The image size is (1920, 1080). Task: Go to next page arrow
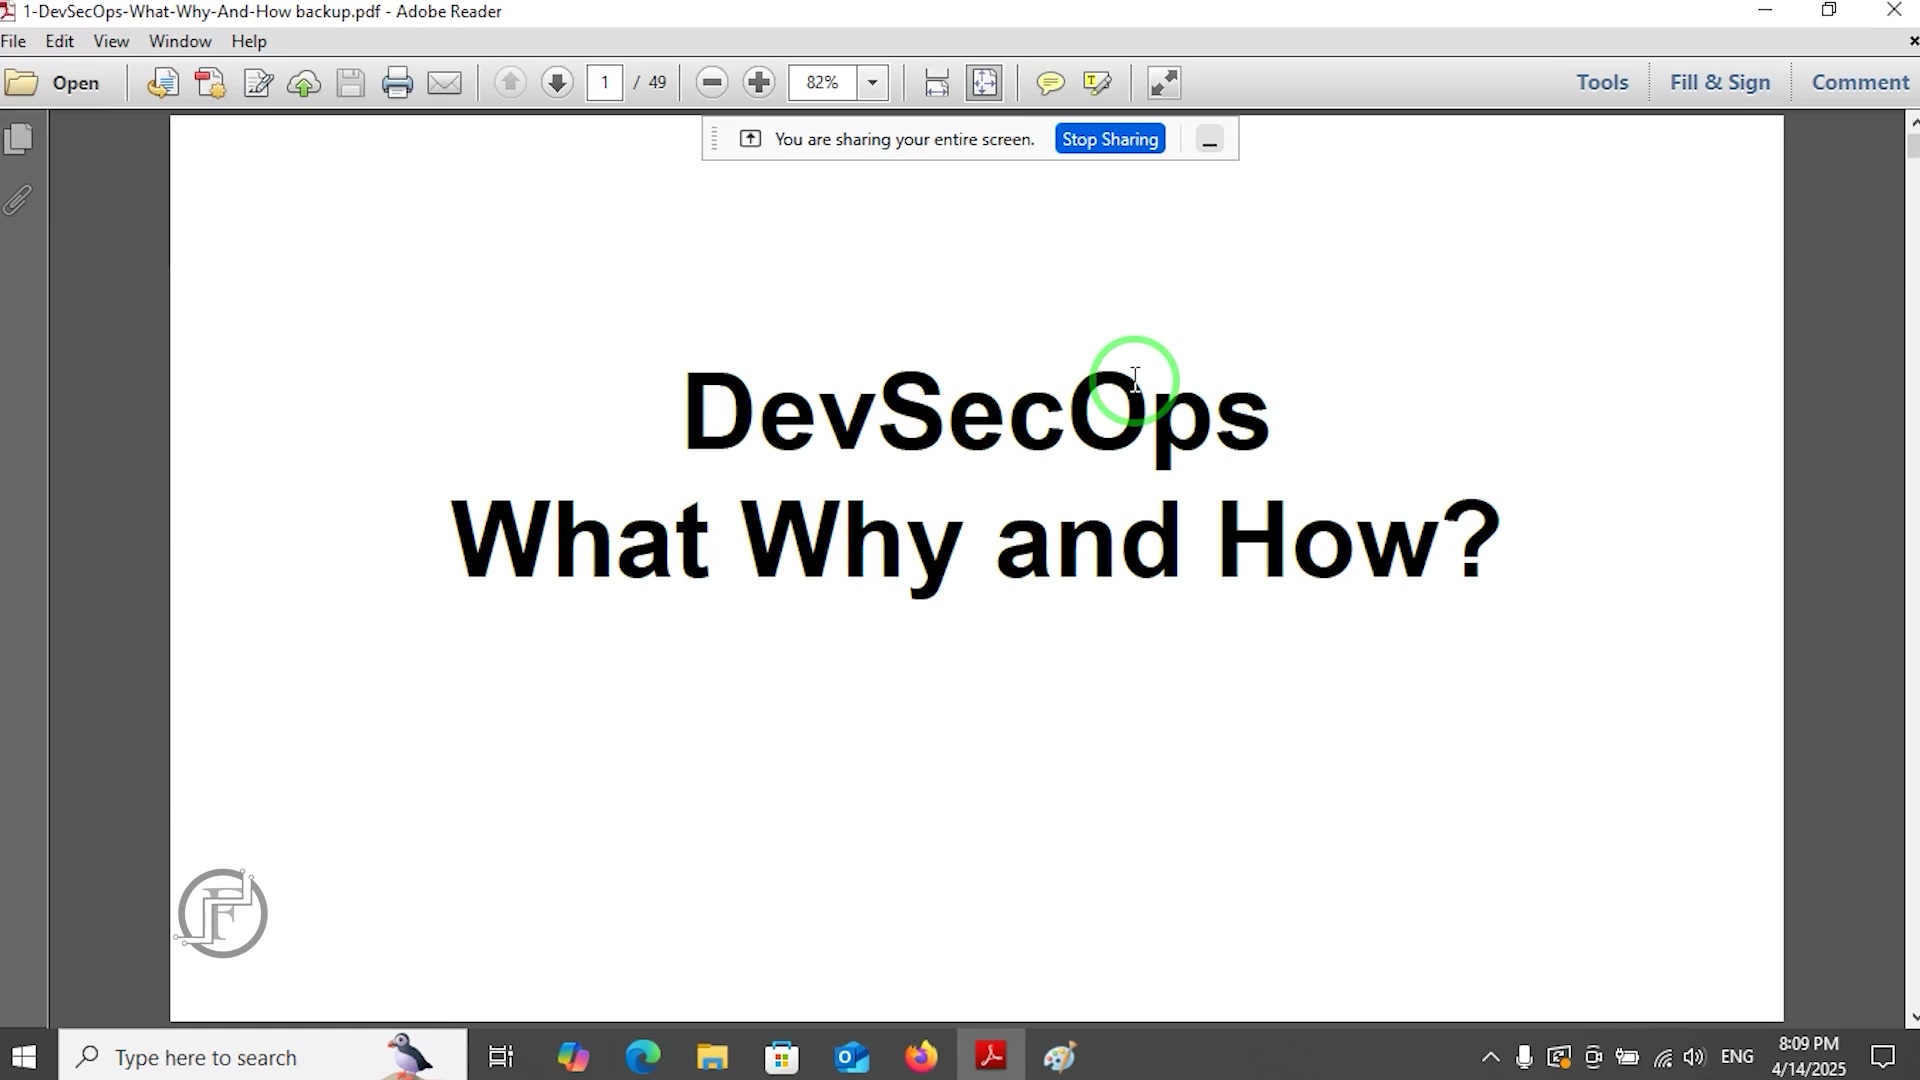click(557, 82)
